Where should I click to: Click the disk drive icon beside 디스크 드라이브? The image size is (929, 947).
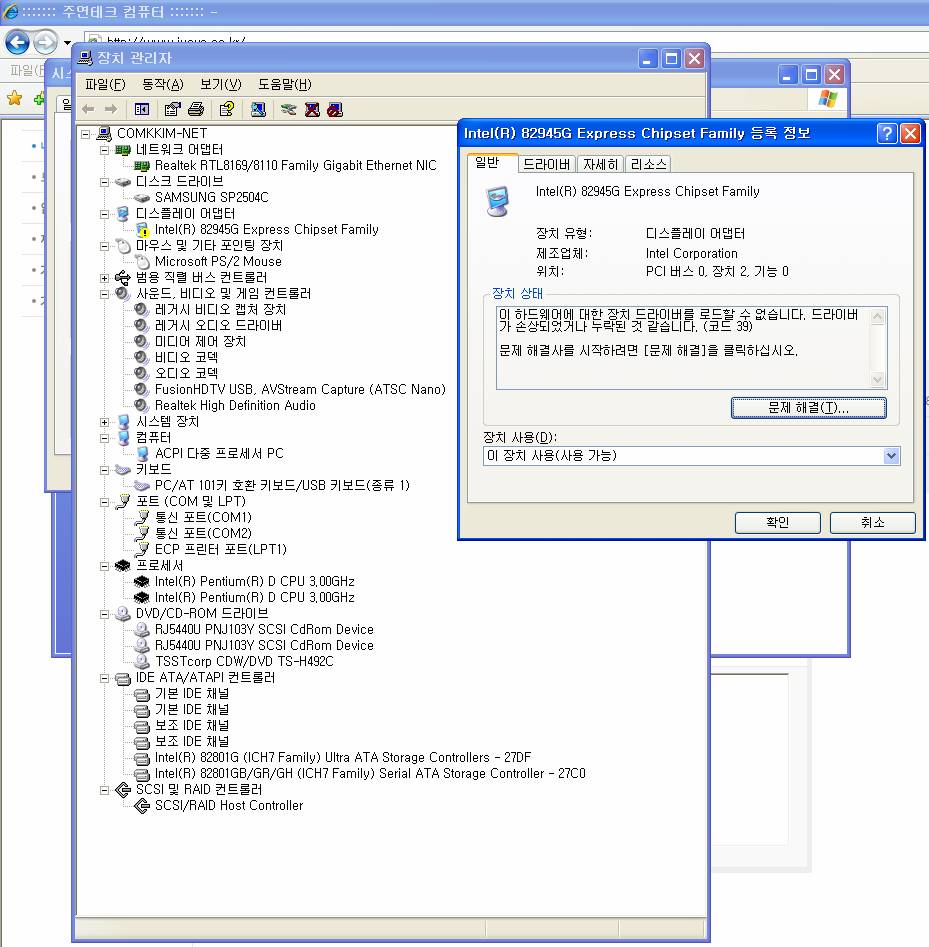point(123,182)
